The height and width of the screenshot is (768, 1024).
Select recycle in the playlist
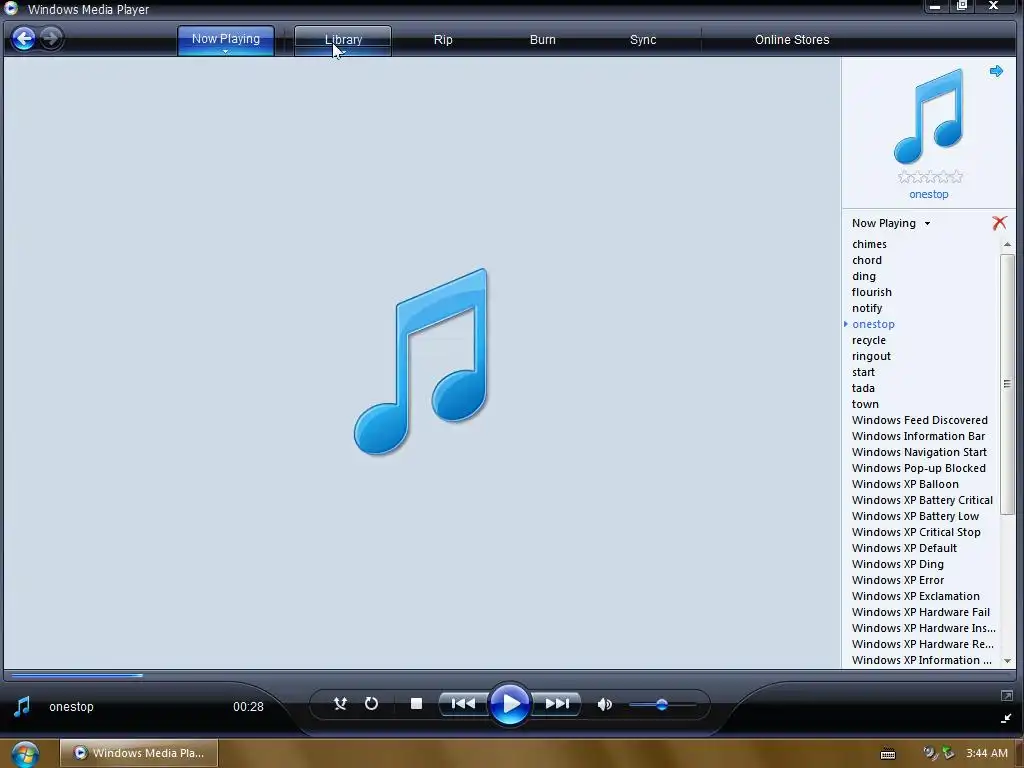click(x=869, y=340)
